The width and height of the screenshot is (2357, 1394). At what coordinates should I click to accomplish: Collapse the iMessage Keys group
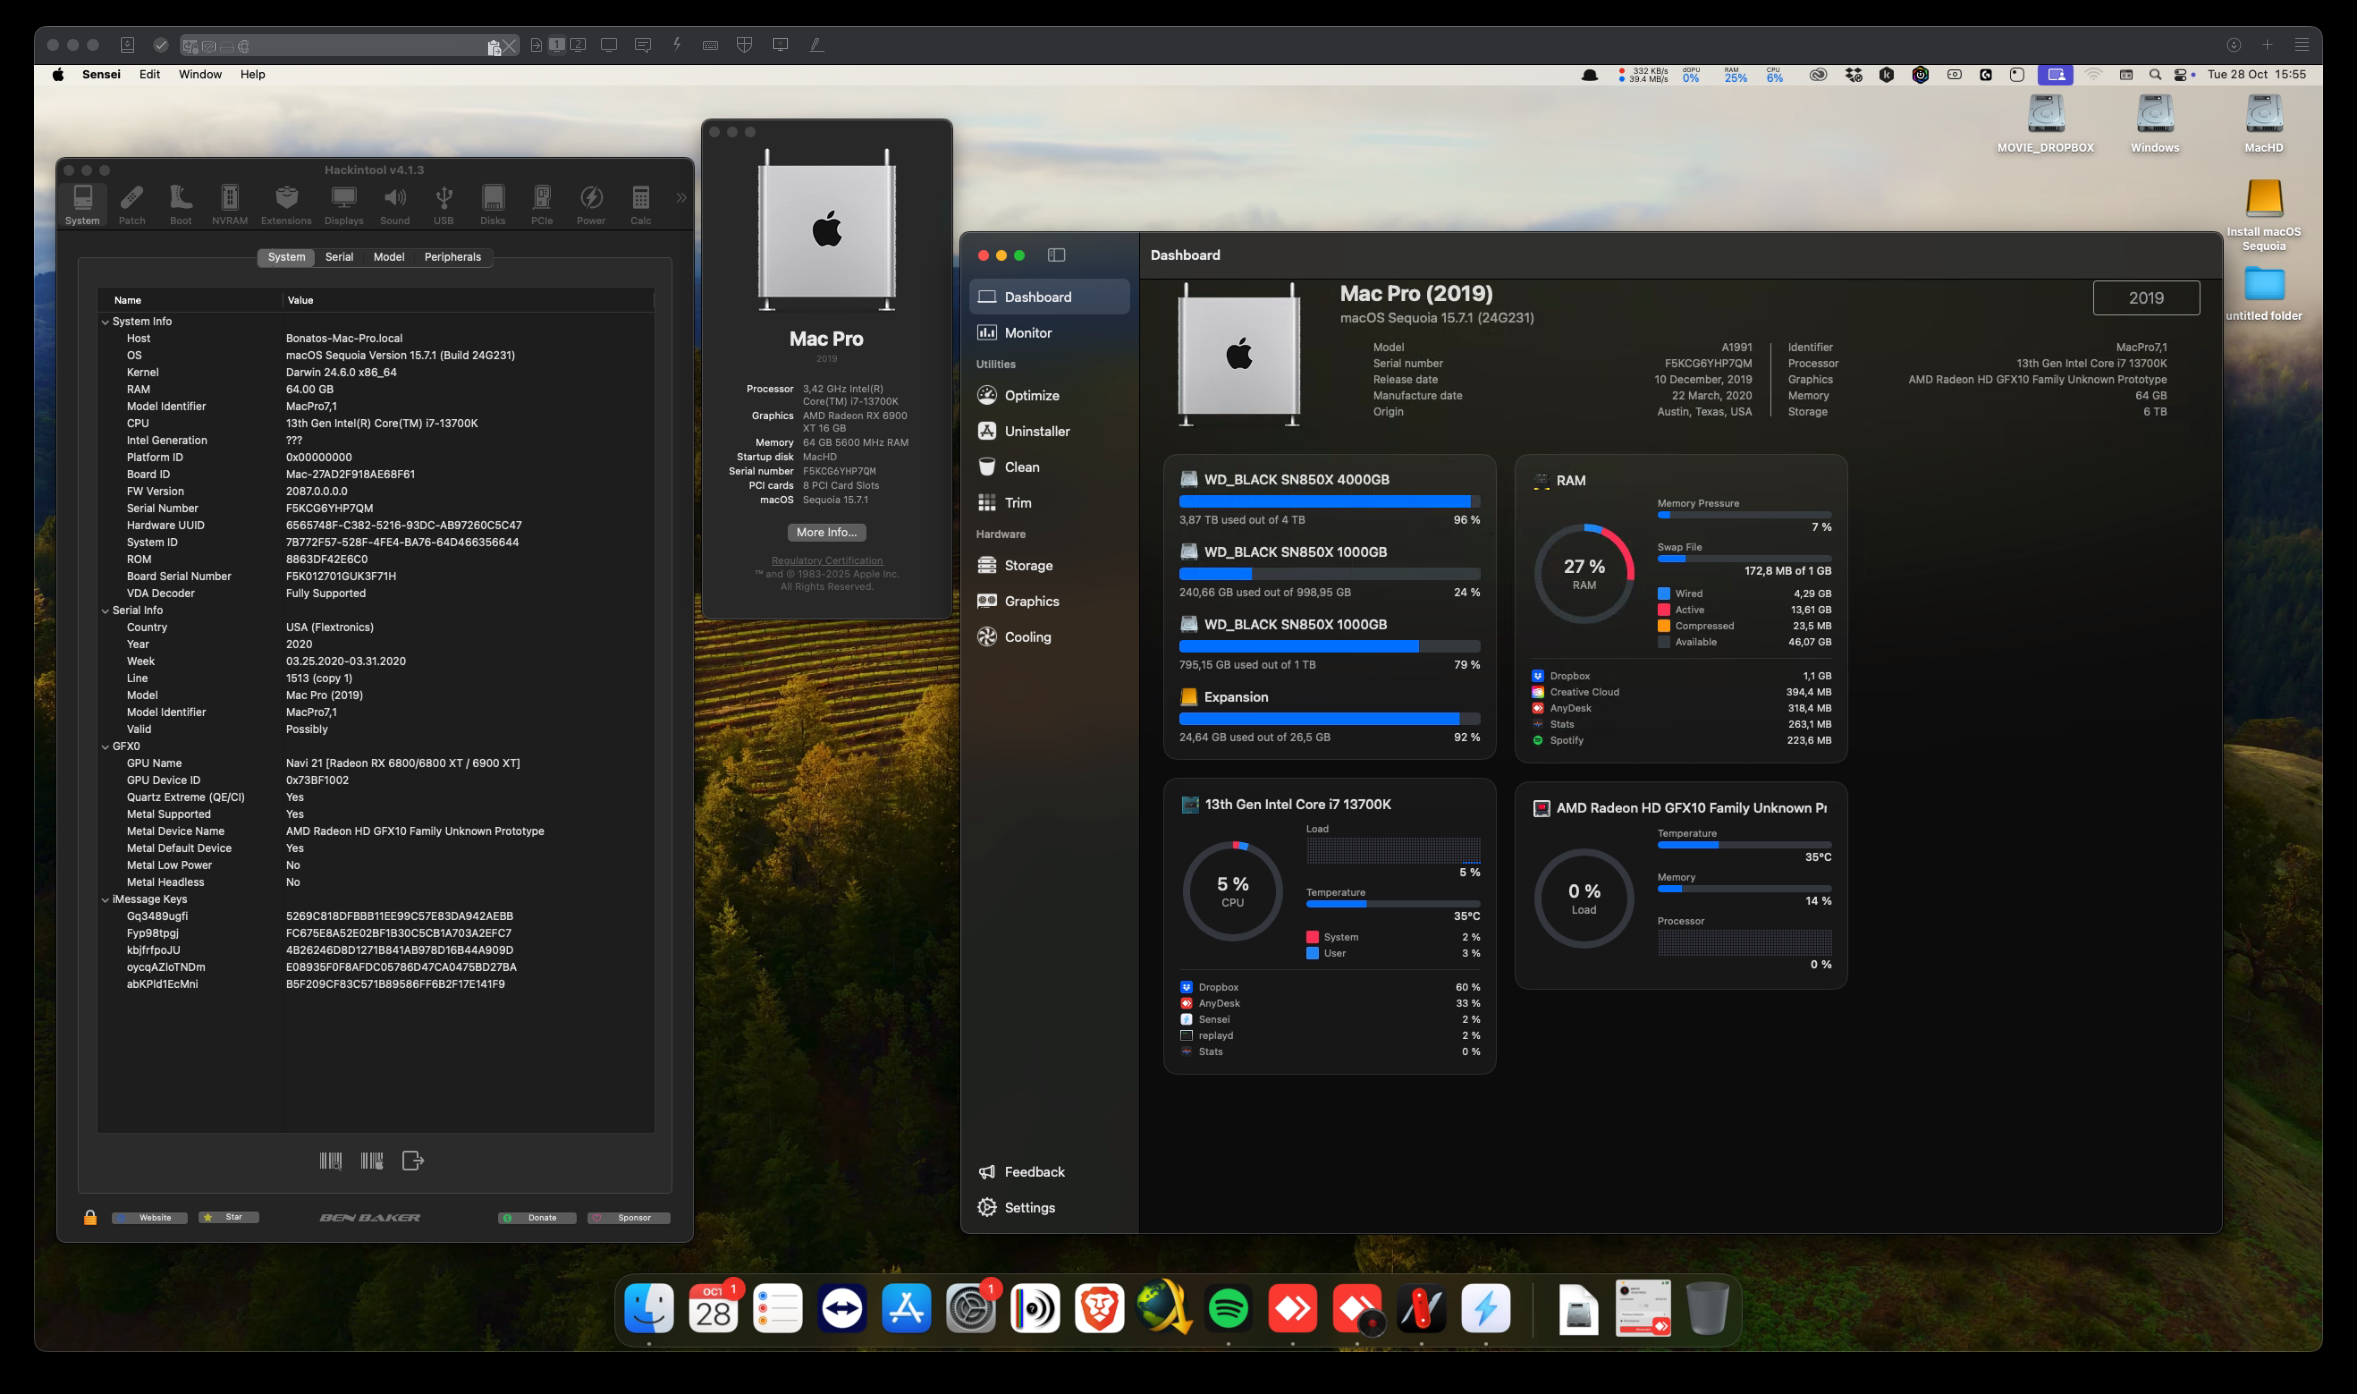click(x=105, y=900)
